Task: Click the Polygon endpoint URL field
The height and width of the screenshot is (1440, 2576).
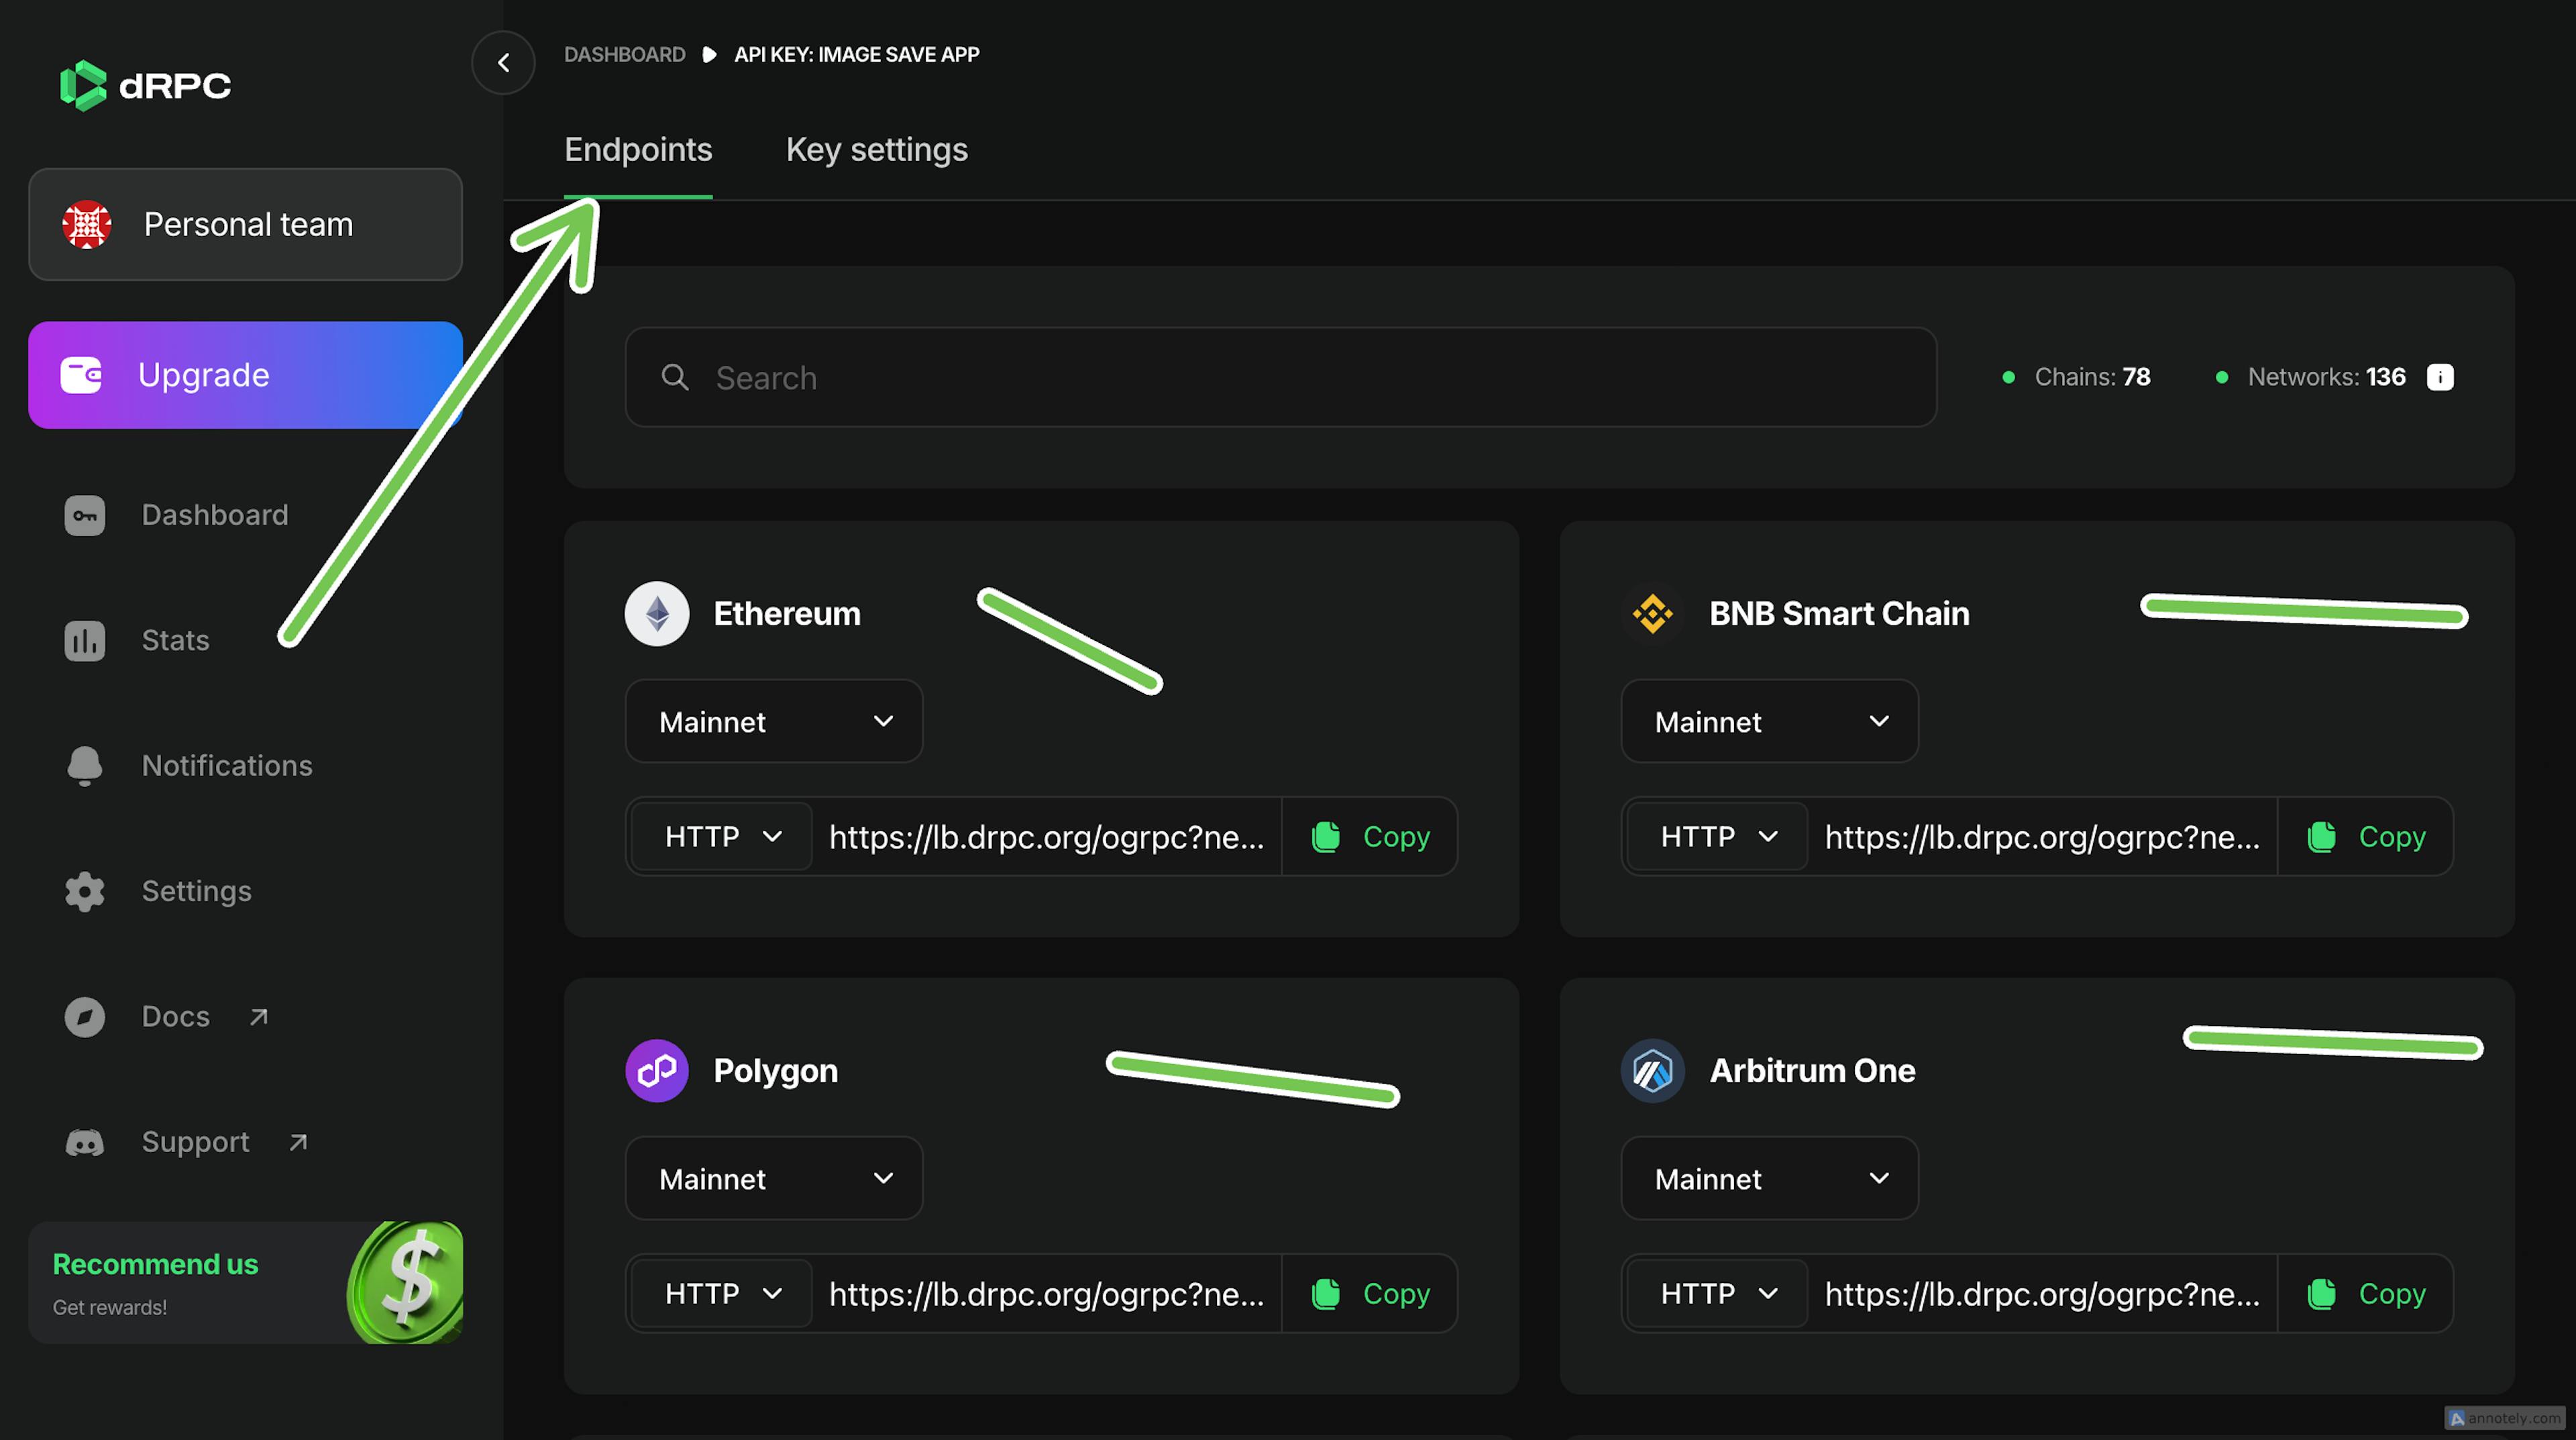Action: [x=1047, y=1293]
